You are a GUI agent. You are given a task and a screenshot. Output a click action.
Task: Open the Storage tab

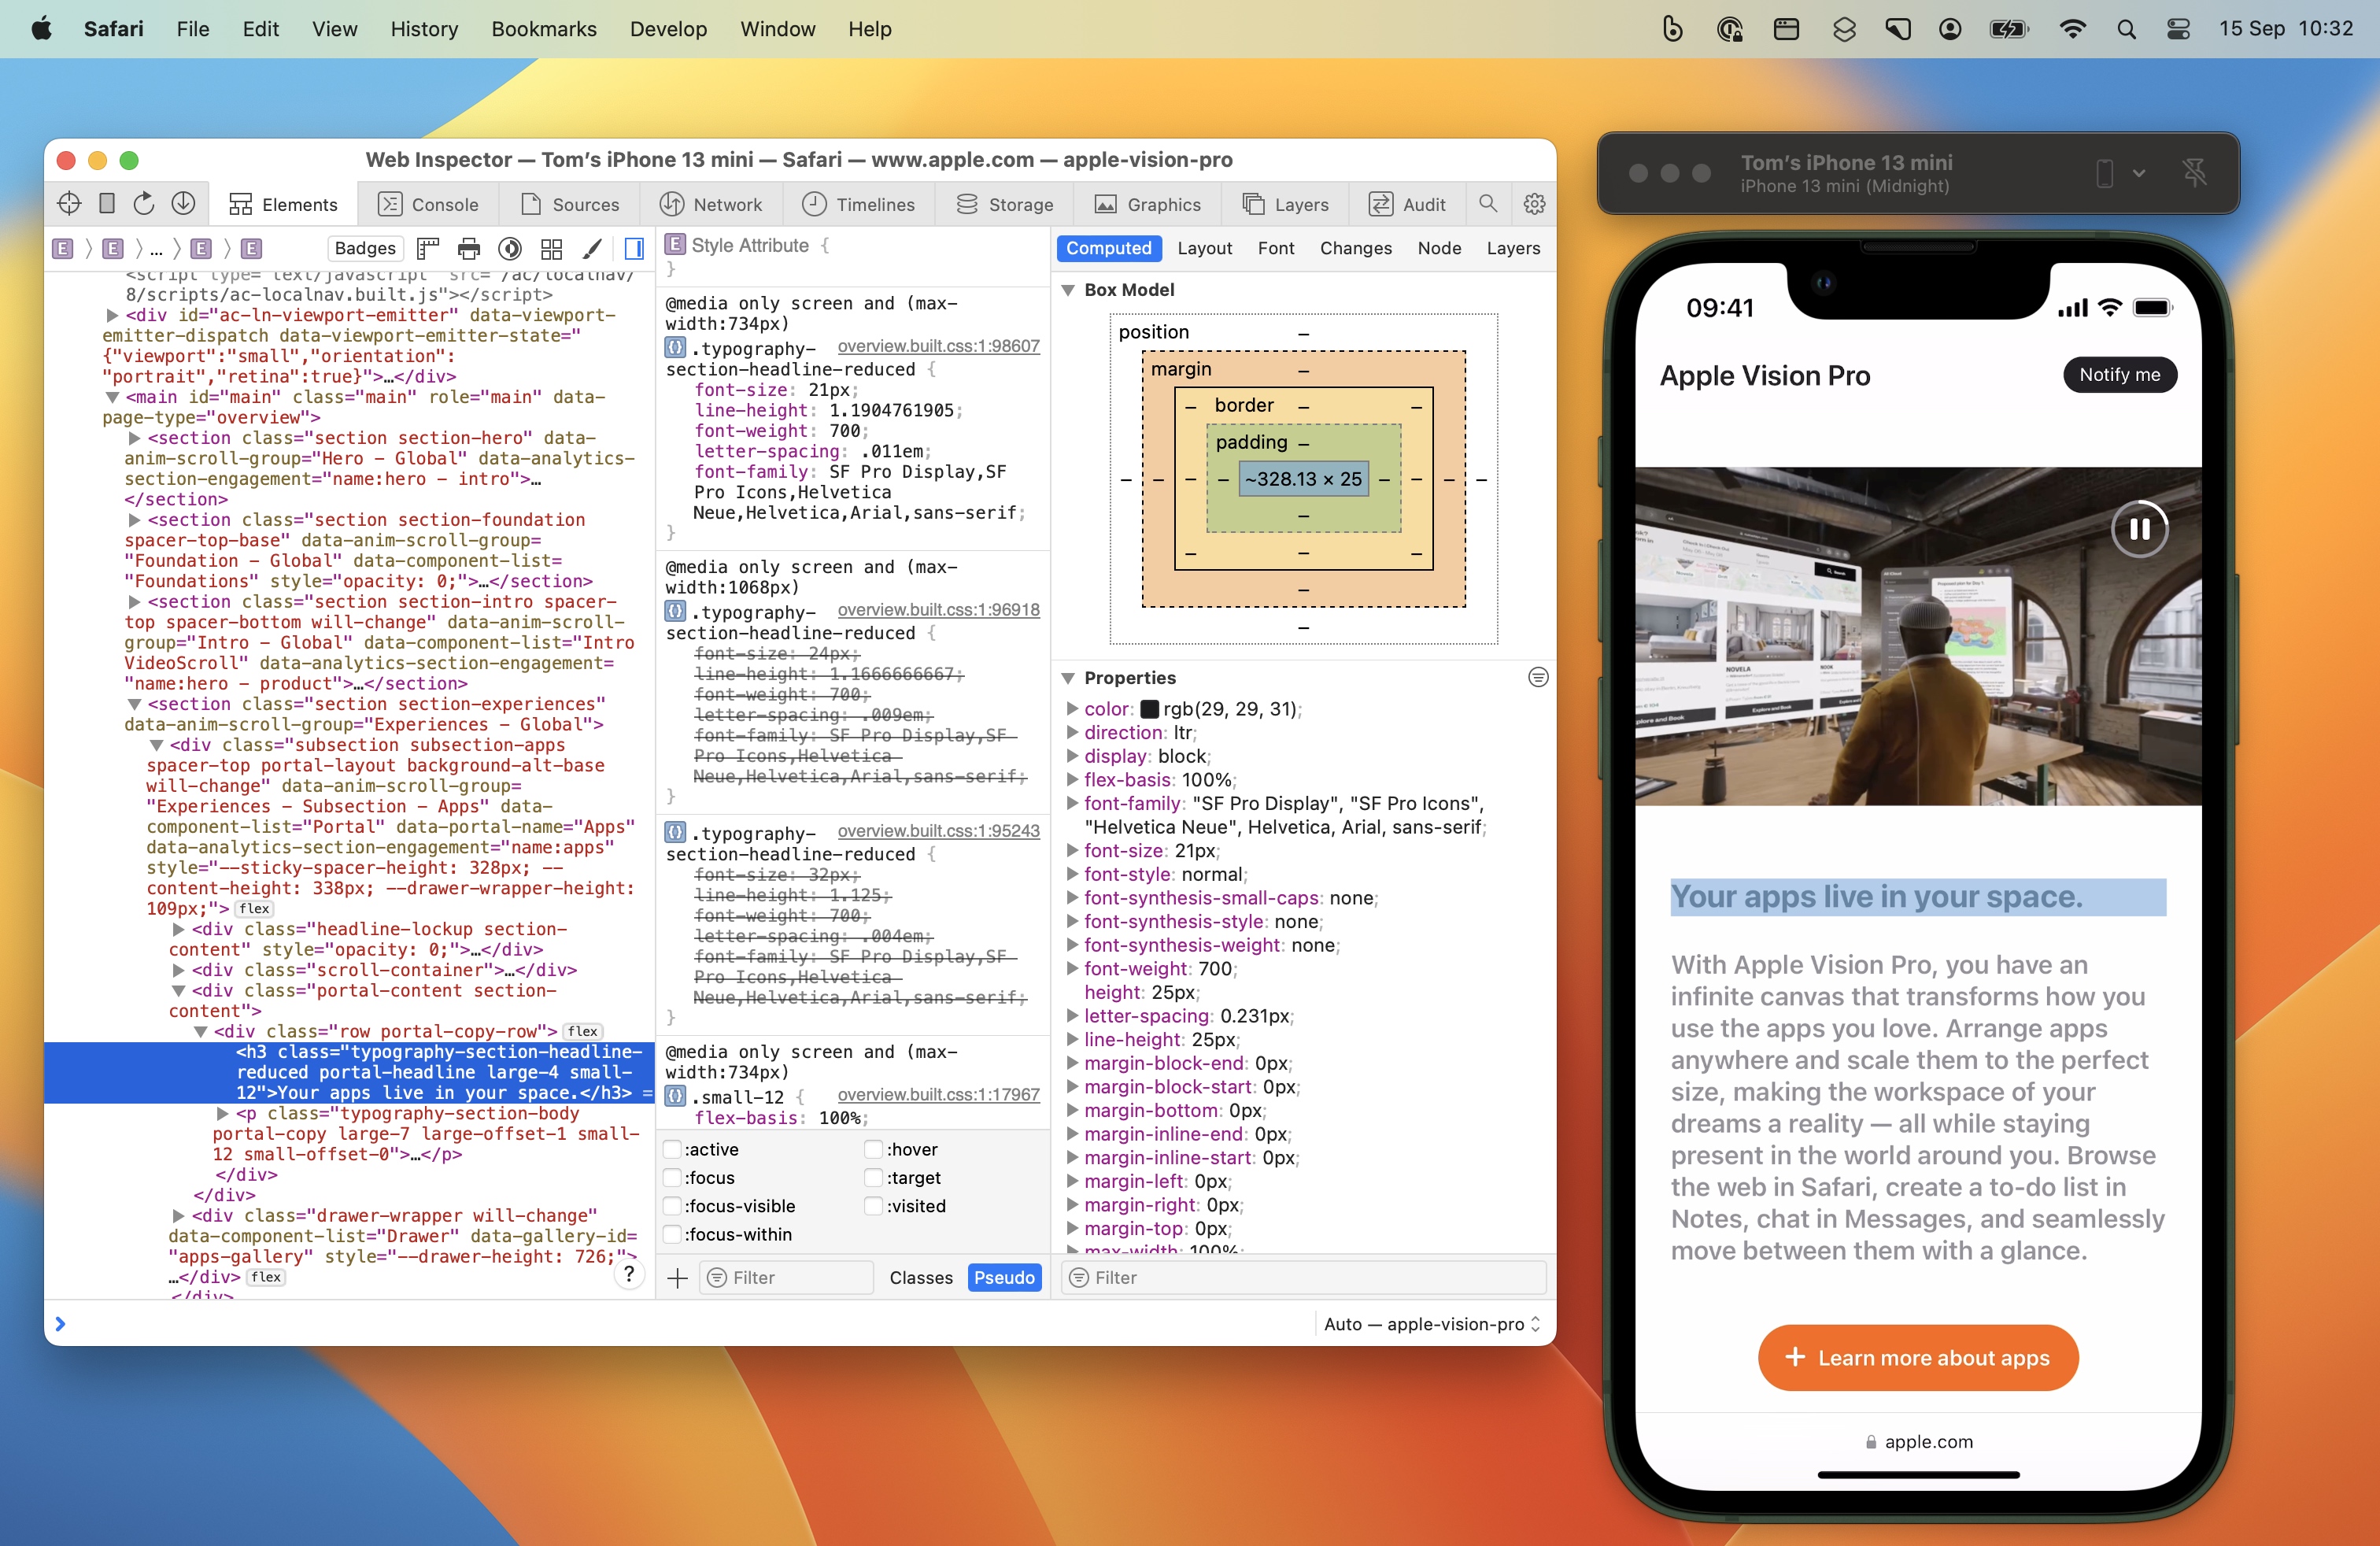tap(1005, 204)
